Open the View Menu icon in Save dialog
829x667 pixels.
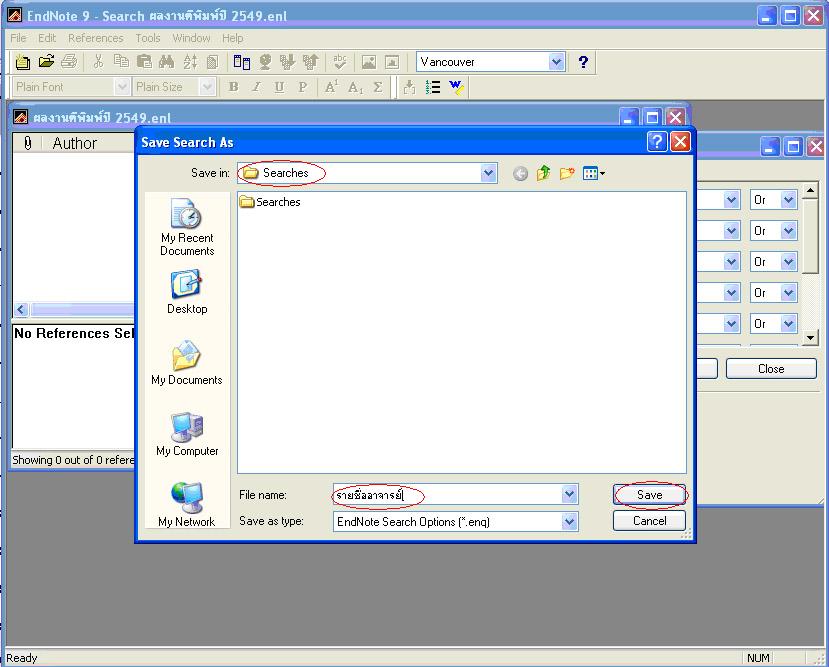(593, 173)
